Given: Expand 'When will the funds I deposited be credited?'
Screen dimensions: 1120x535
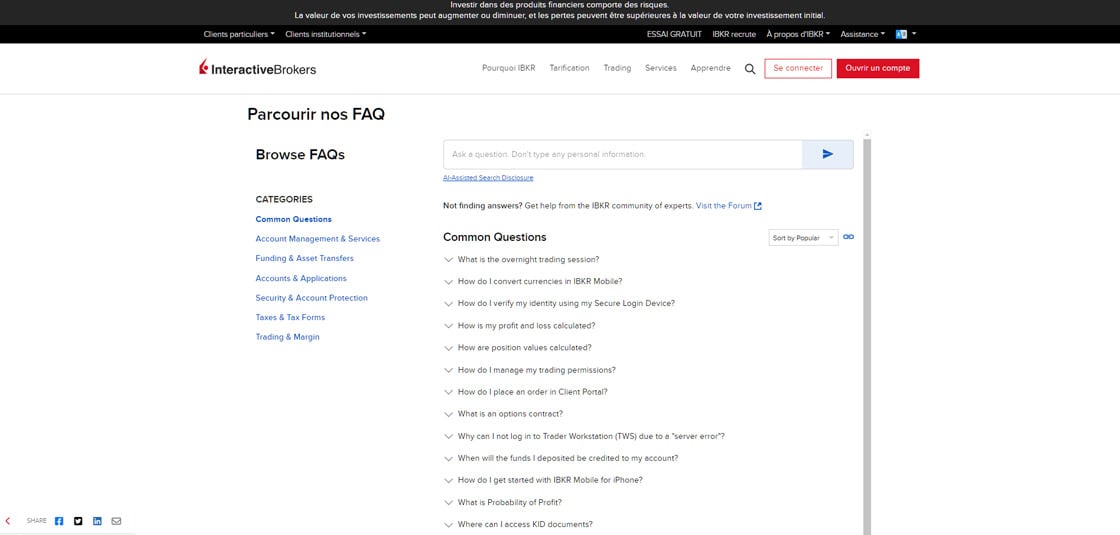Looking at the screenshot, I should [x=561, y=459].
